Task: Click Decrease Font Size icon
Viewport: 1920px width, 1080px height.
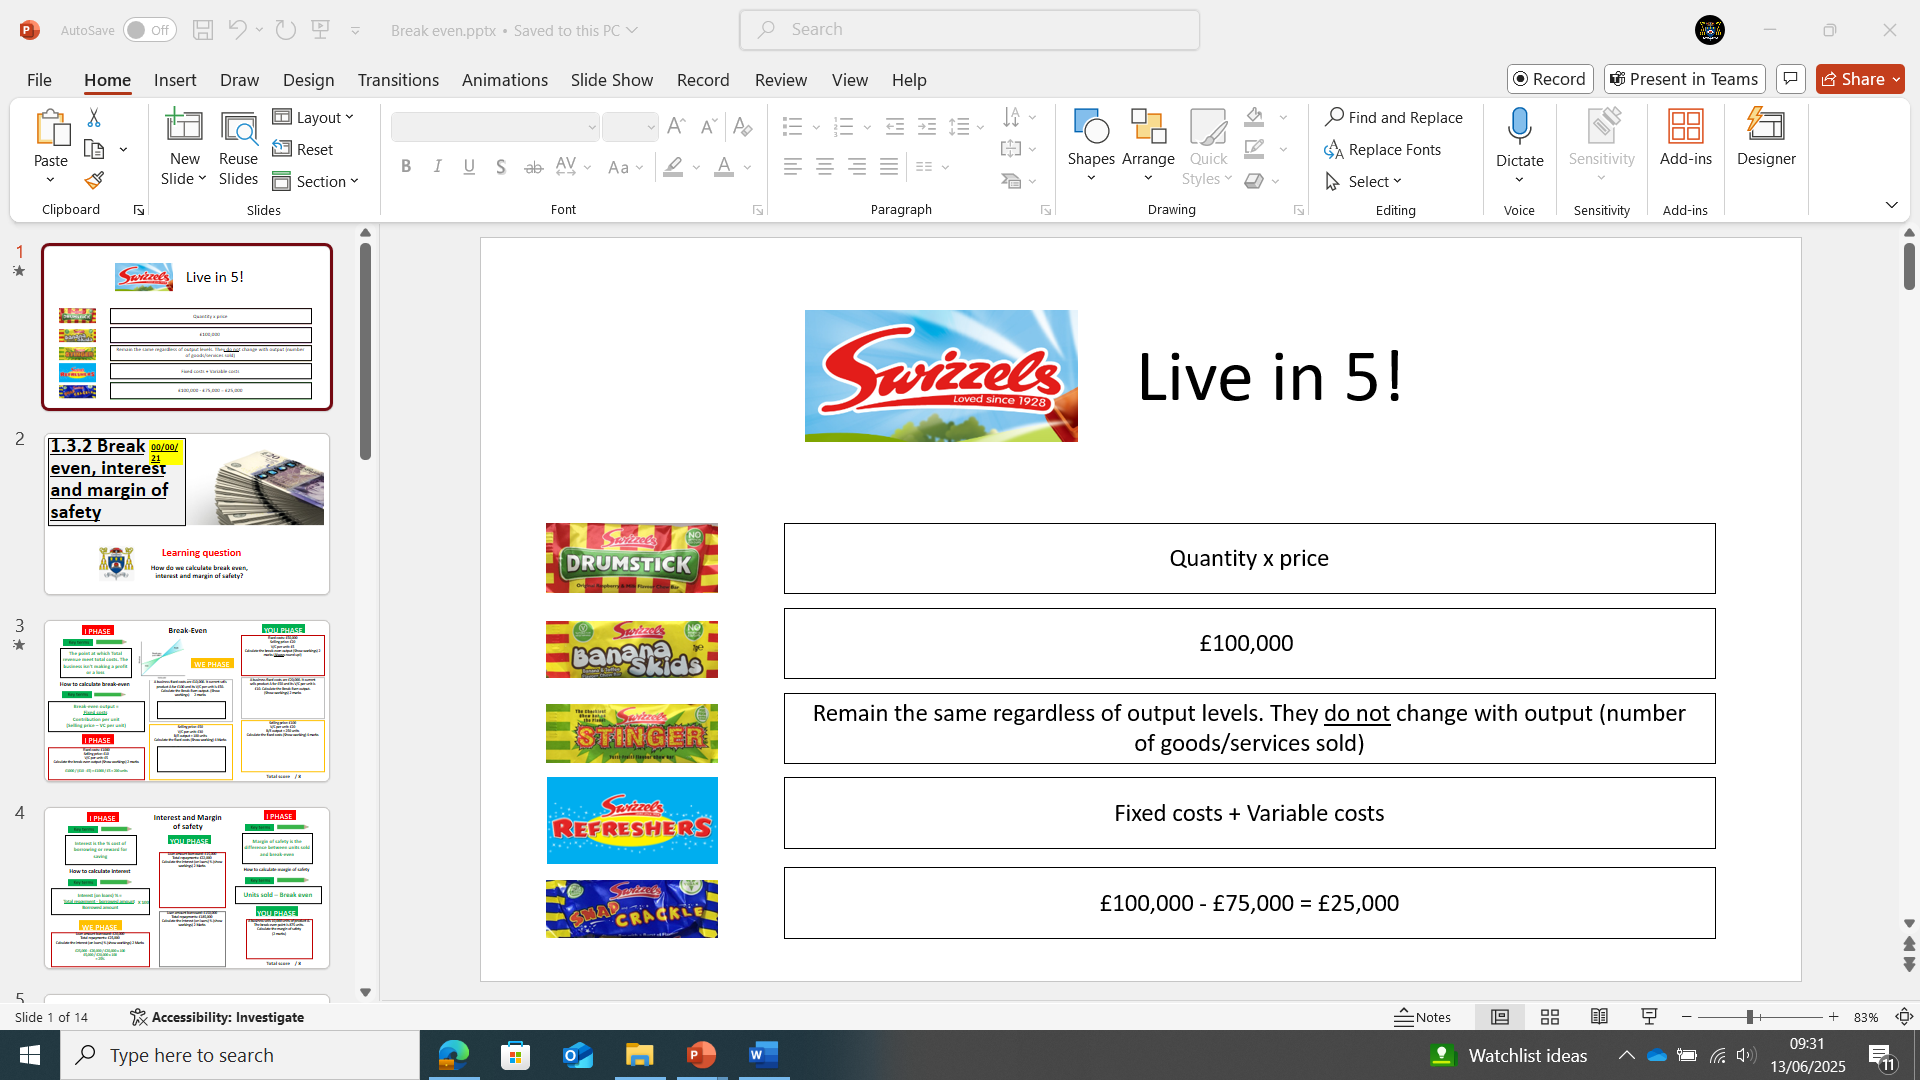Action: 708,126
